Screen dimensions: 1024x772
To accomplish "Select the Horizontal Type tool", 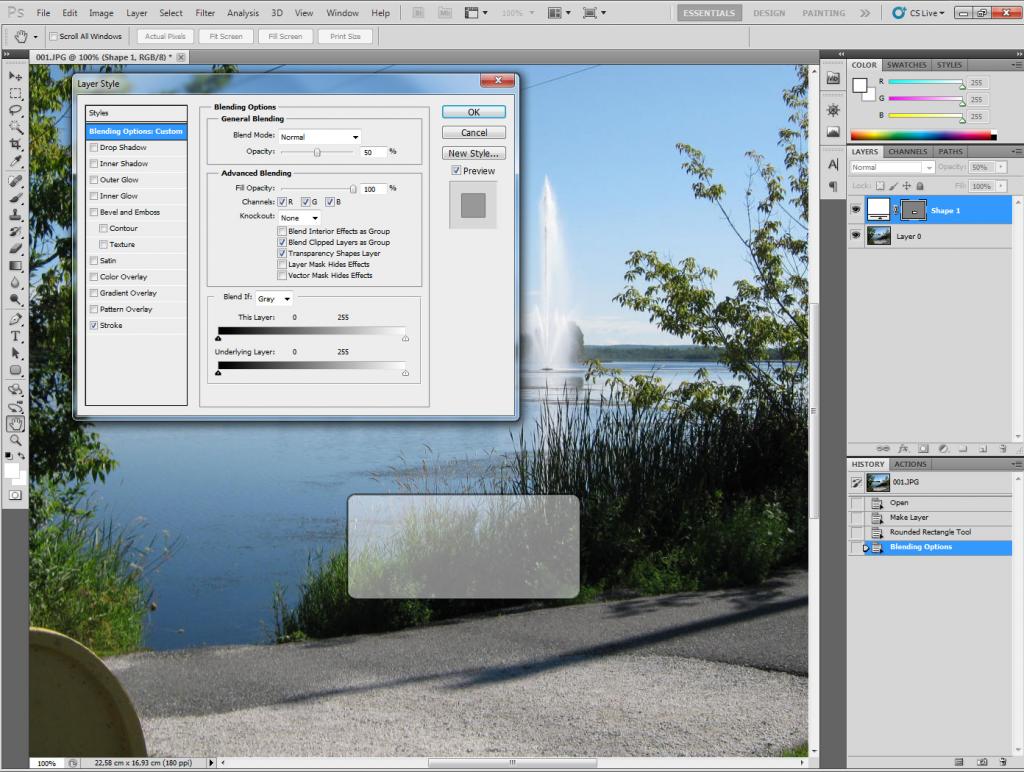I will pyautogui.click(x=15, y=336).
